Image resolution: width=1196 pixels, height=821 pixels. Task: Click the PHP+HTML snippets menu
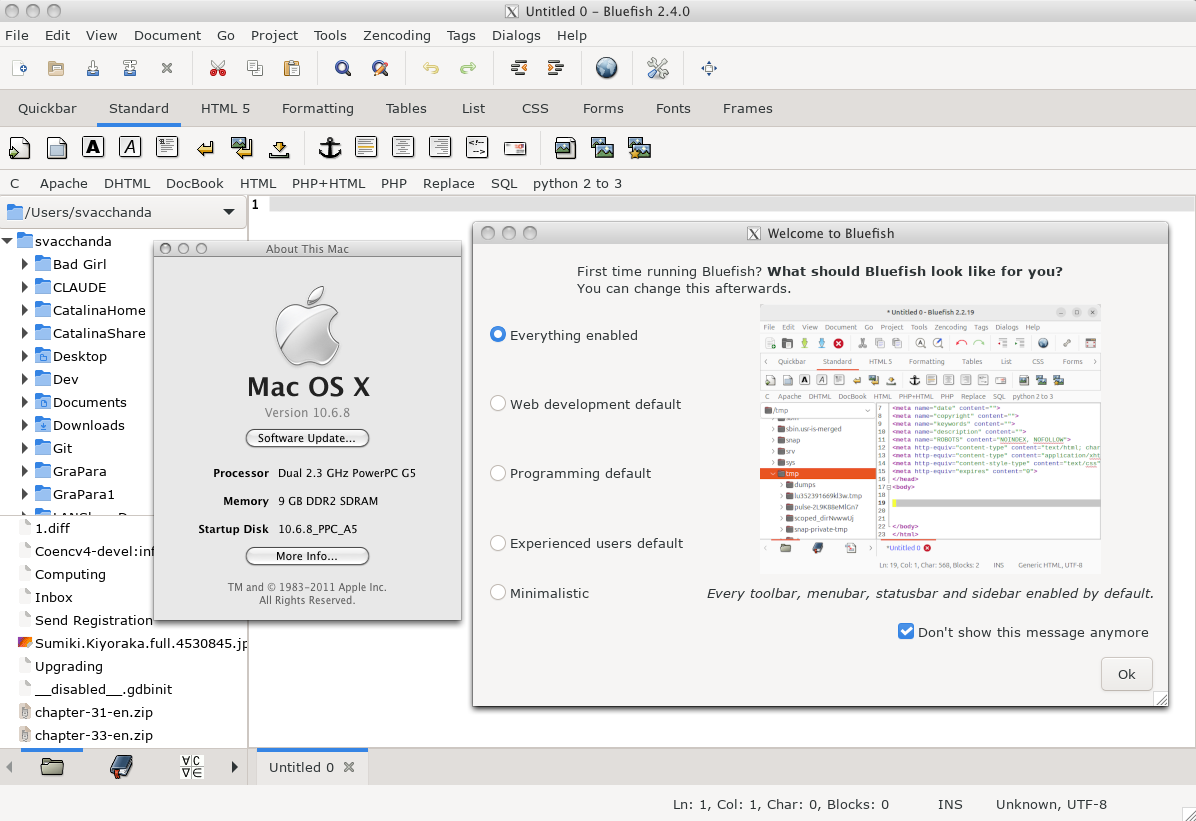(x=328, y=183)
